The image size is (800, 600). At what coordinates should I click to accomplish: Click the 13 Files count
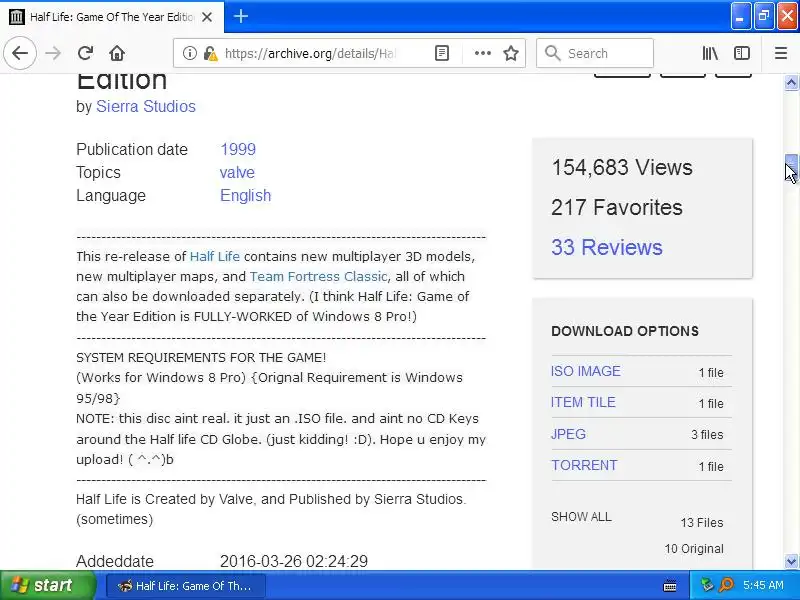(702, 522)
